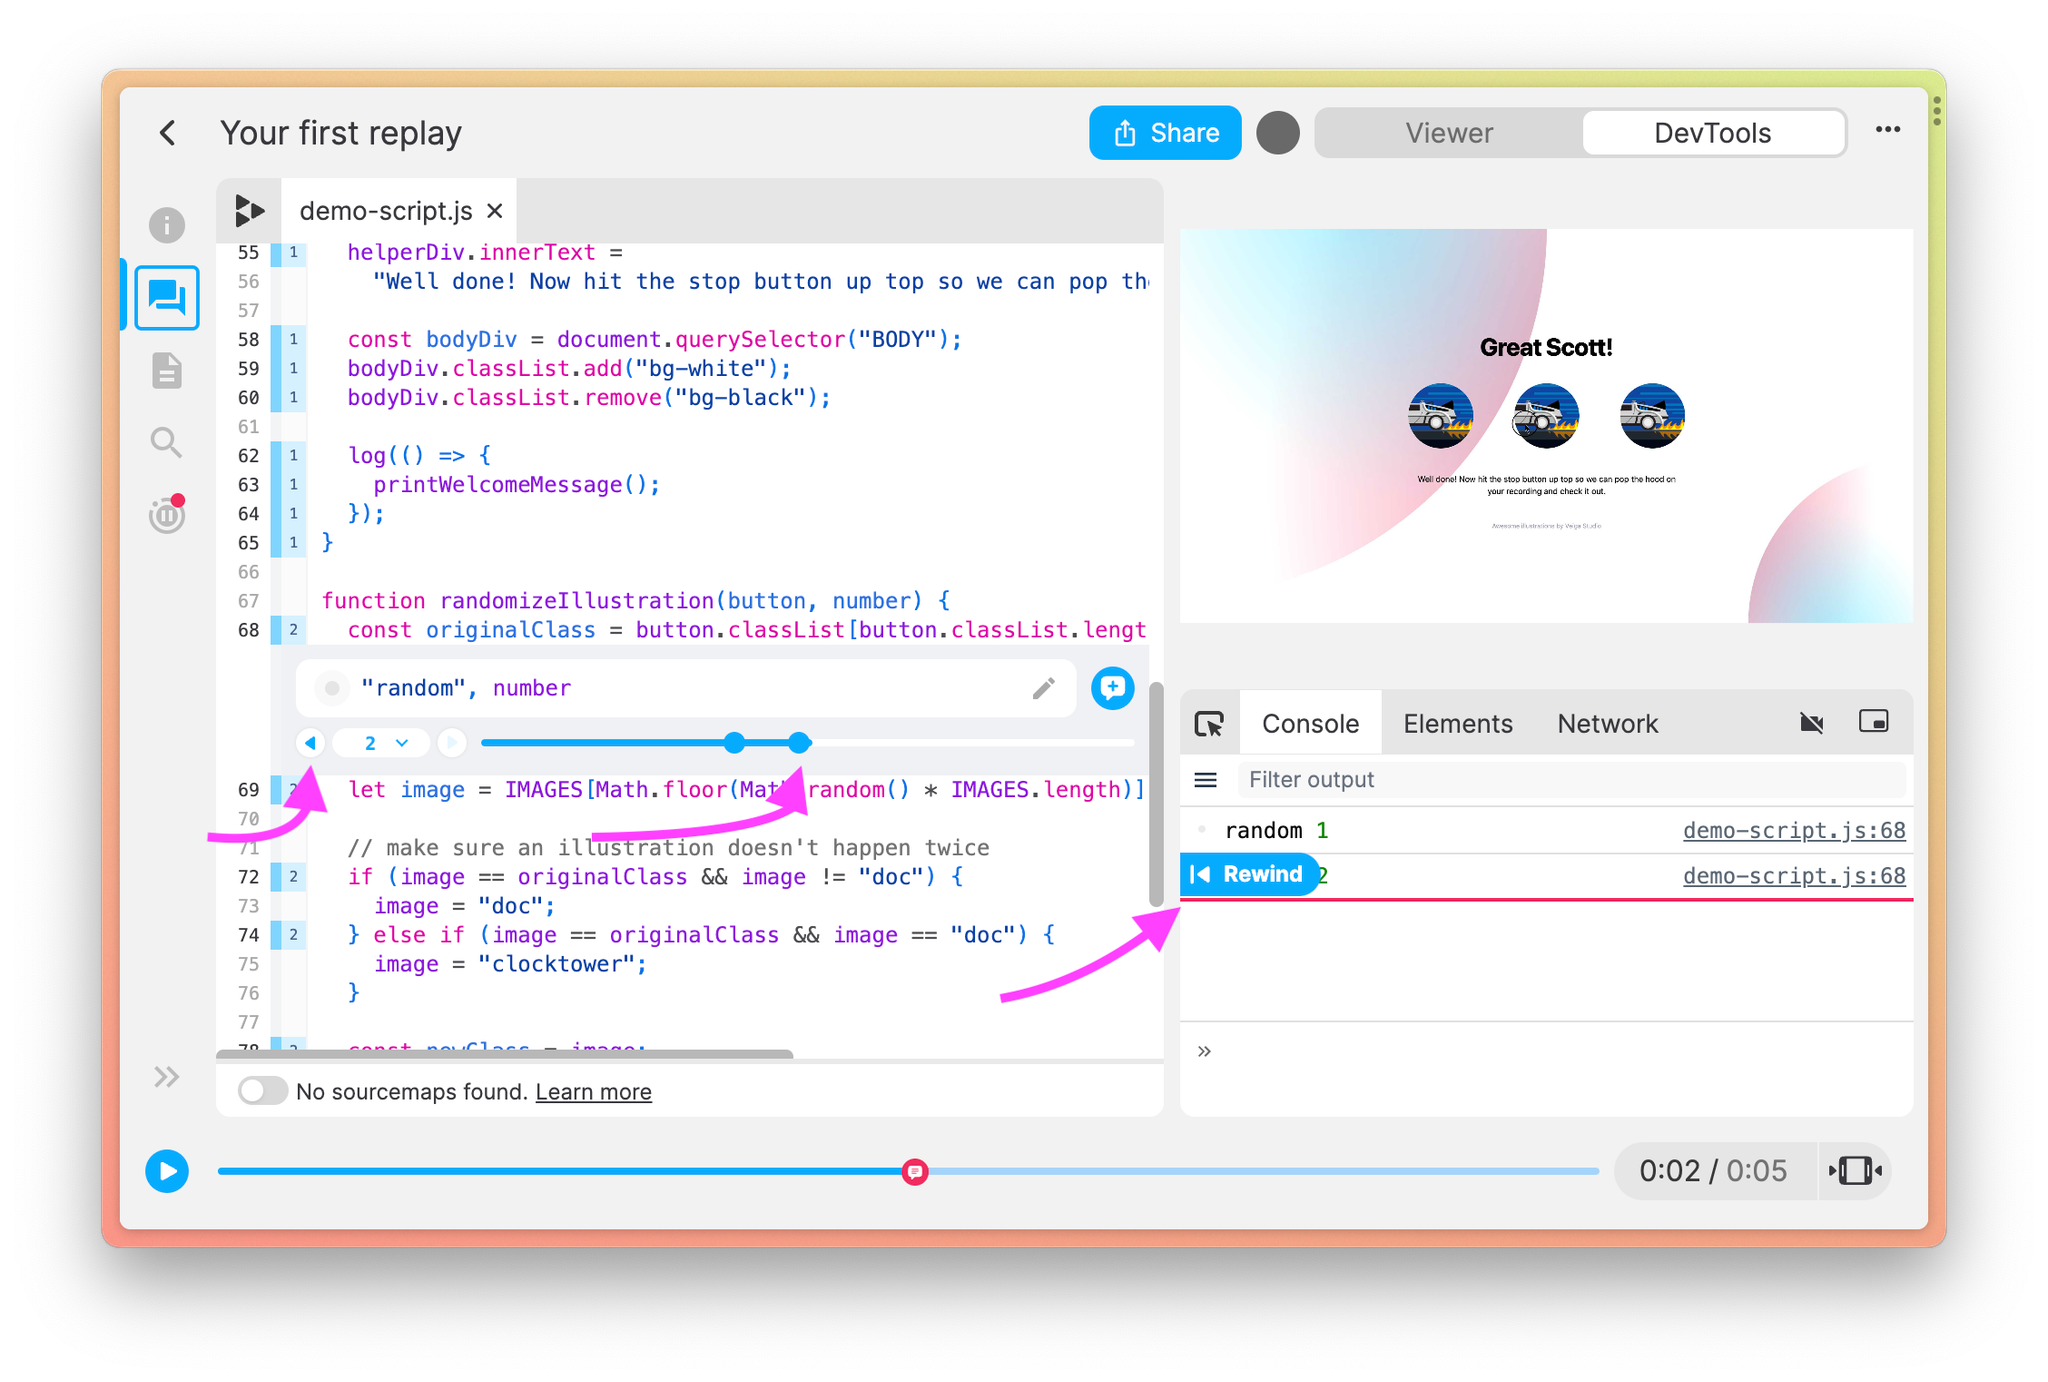This screenshot has height=1382, width=2048.
Task: Click the "random", number print statement field
Action: (686, 688)
